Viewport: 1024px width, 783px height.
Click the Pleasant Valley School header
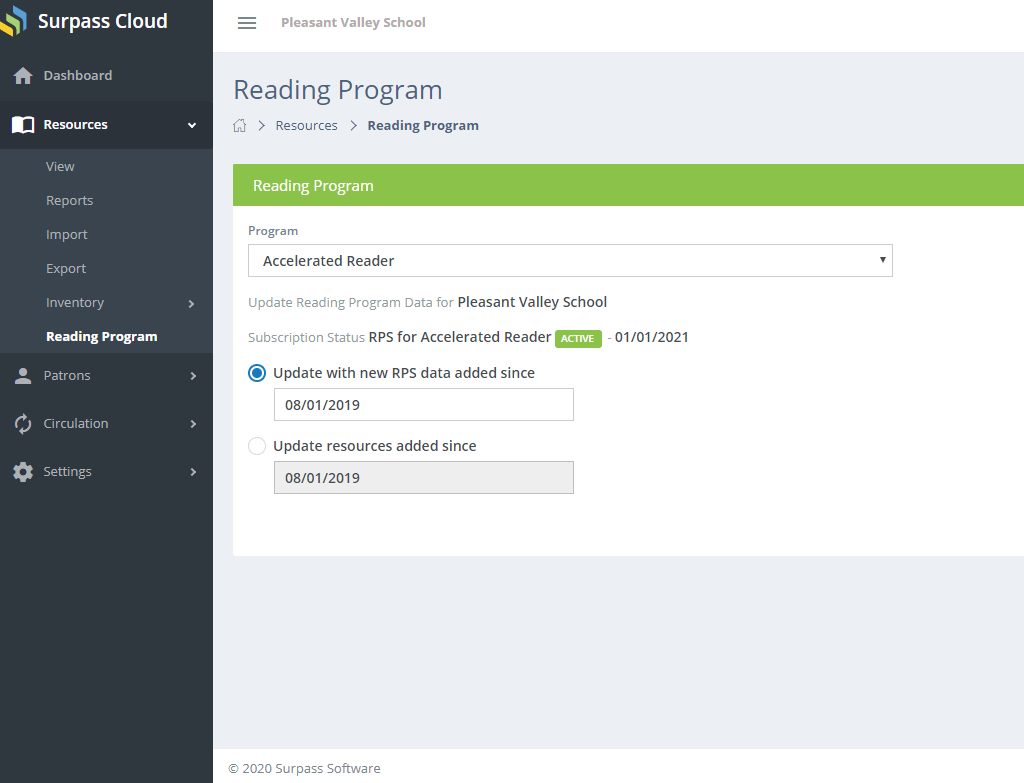353,23
